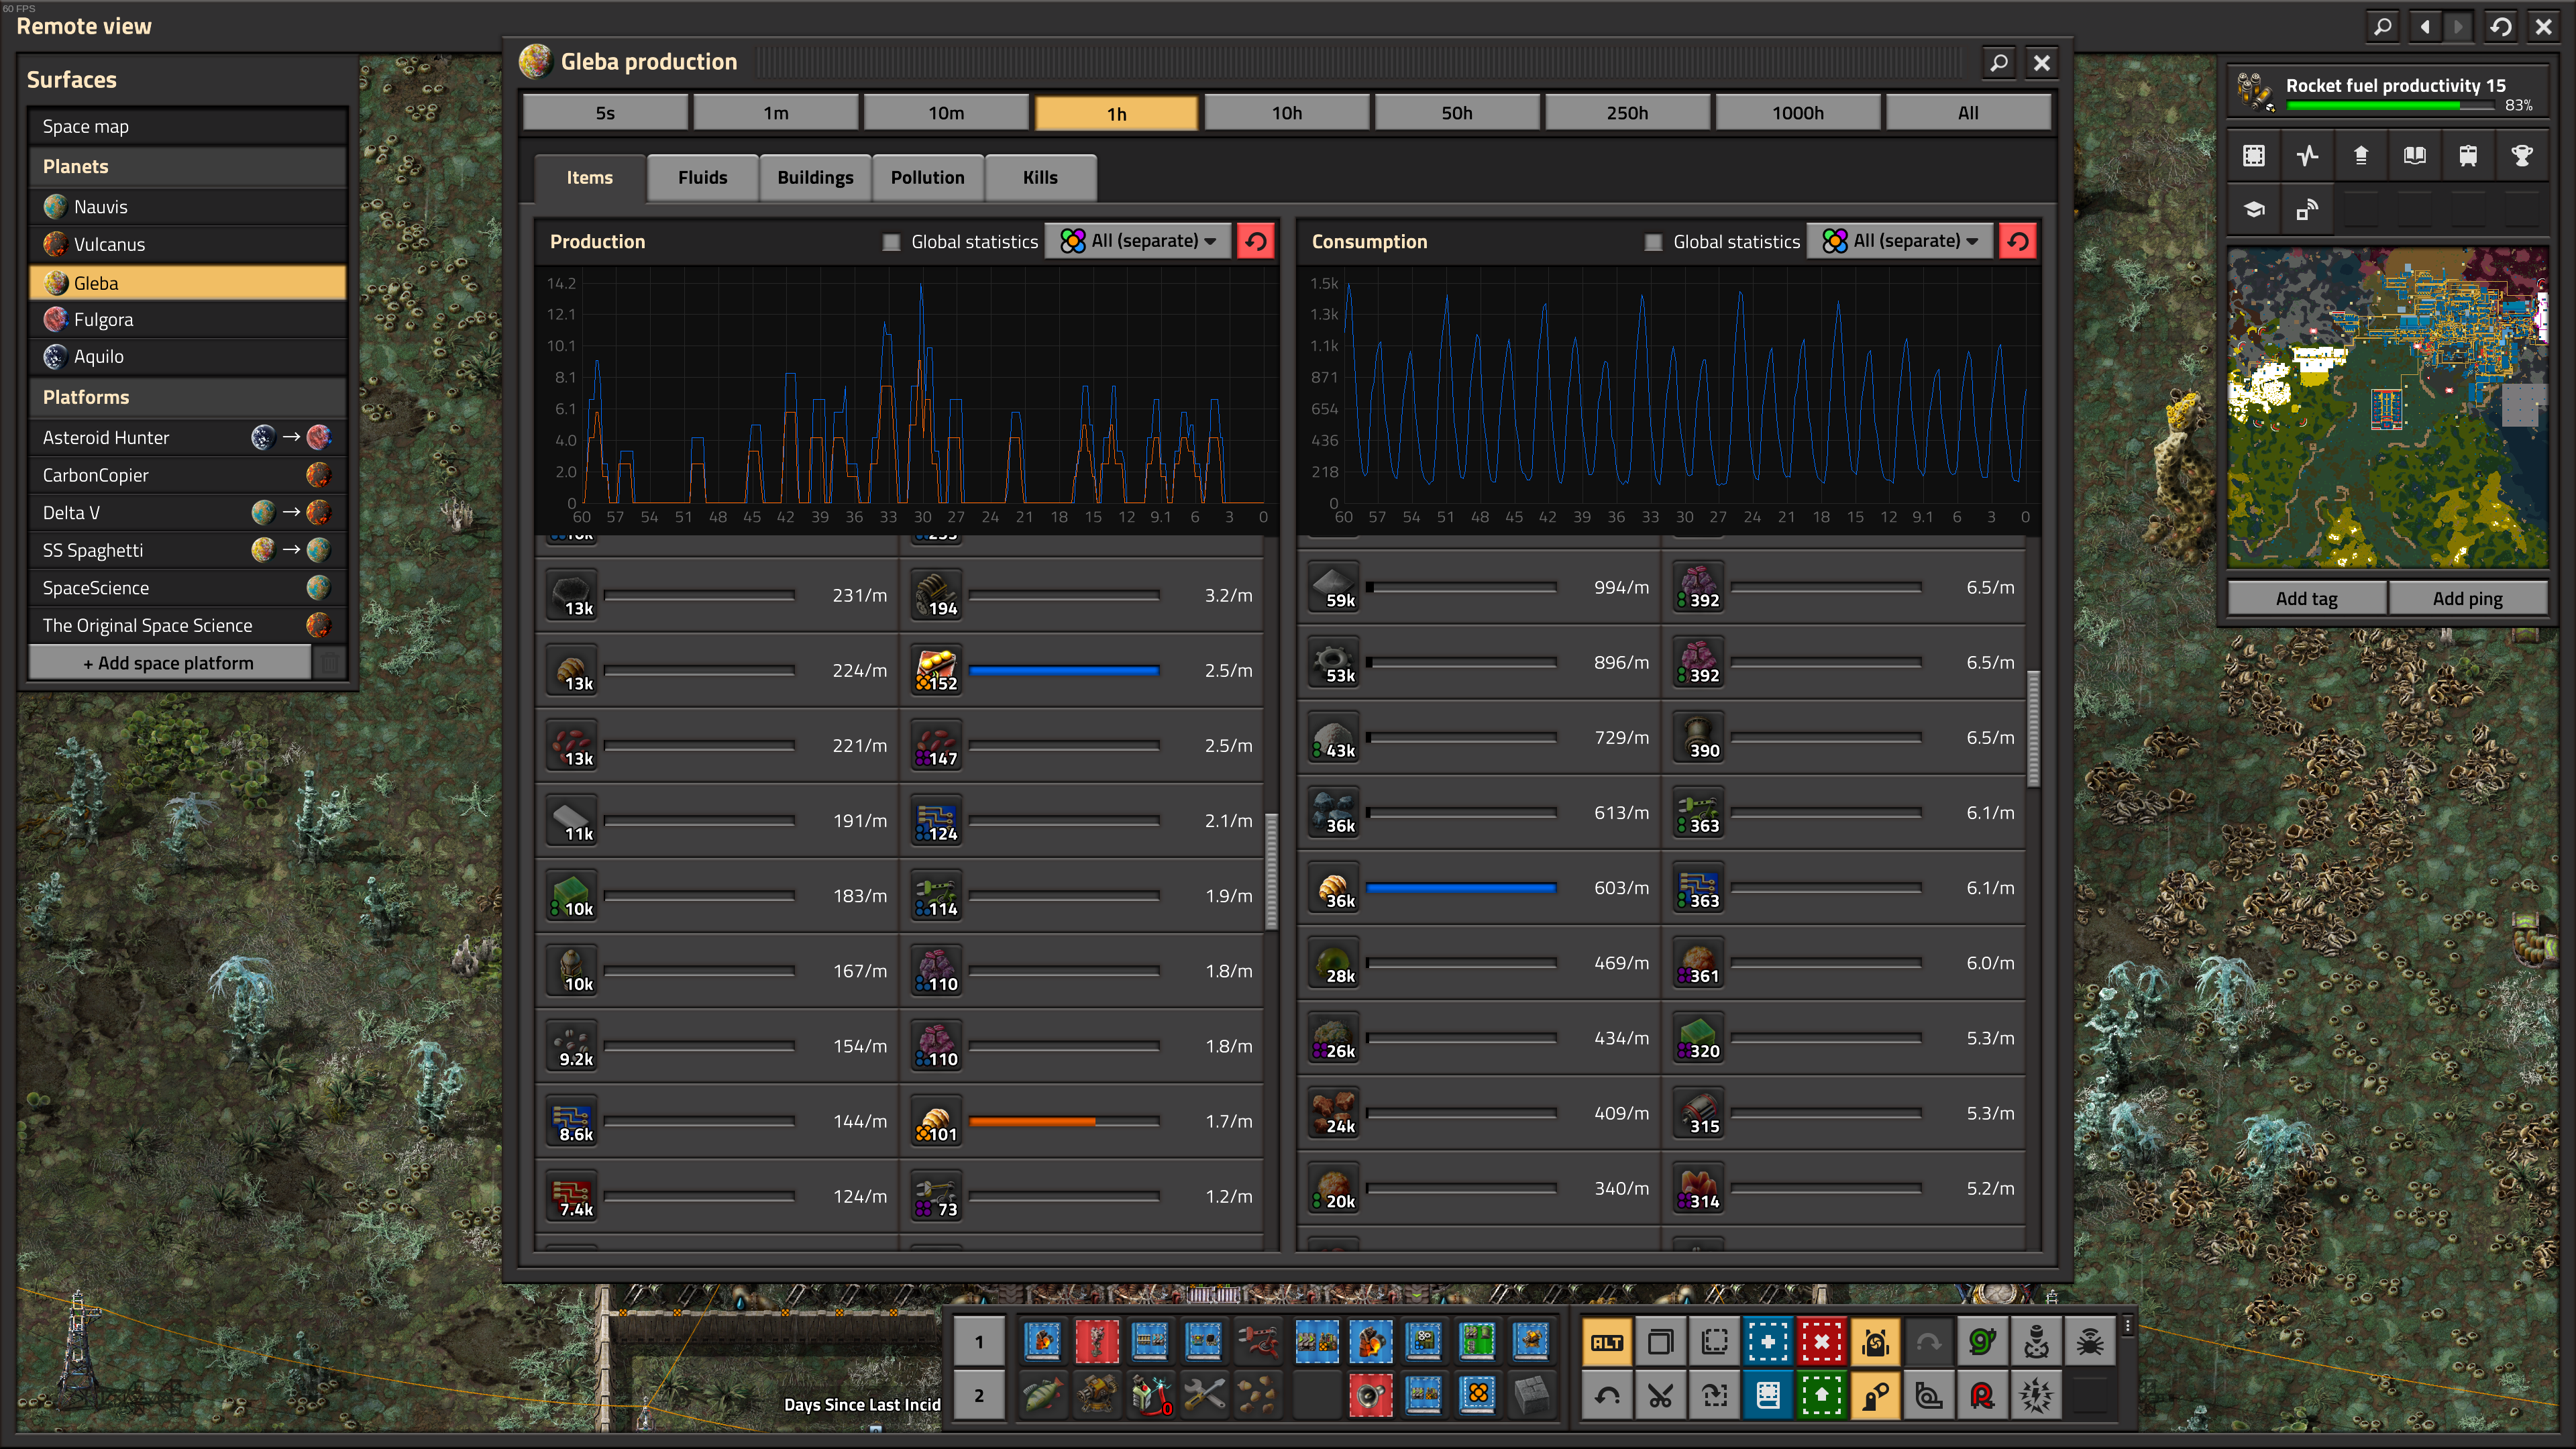The width and height of the screenshot is (2576, 1449).
Task: Select the 10m time range
Action: point(946,113)
